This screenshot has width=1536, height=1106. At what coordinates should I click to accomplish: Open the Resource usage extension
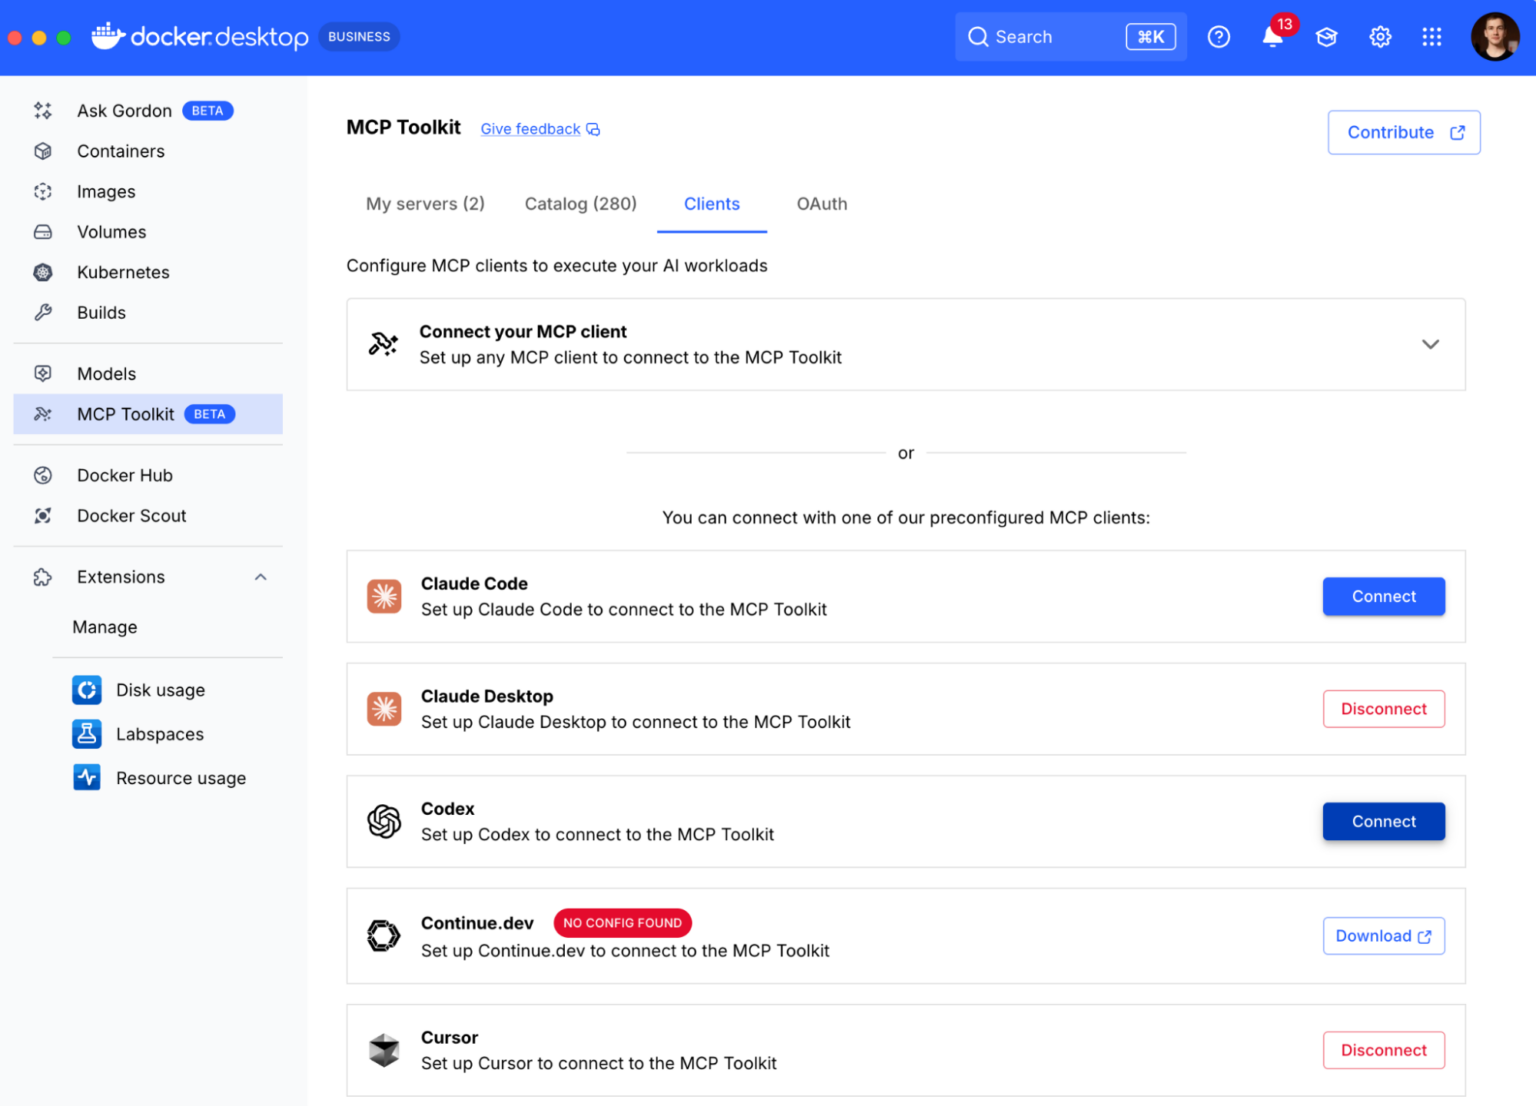(x=181, y=777)
